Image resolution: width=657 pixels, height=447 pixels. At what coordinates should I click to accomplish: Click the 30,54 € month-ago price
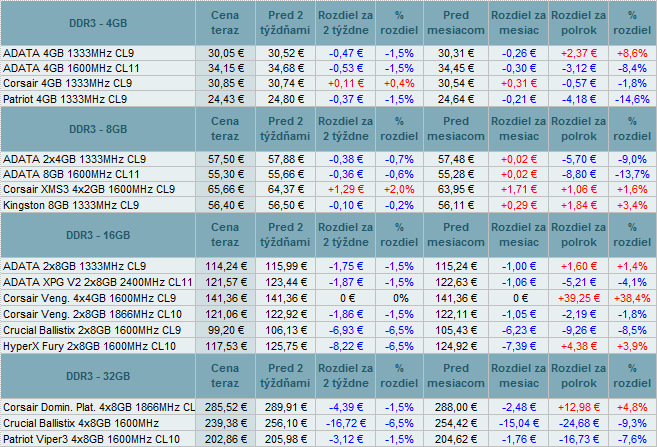[x=456, y=83]
